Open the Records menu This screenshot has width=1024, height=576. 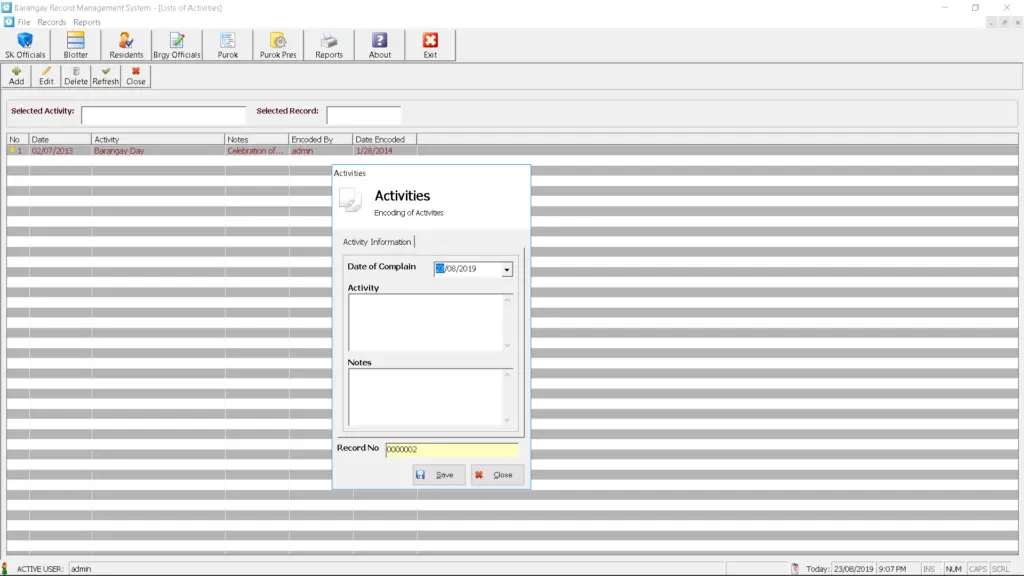(52, 21)
